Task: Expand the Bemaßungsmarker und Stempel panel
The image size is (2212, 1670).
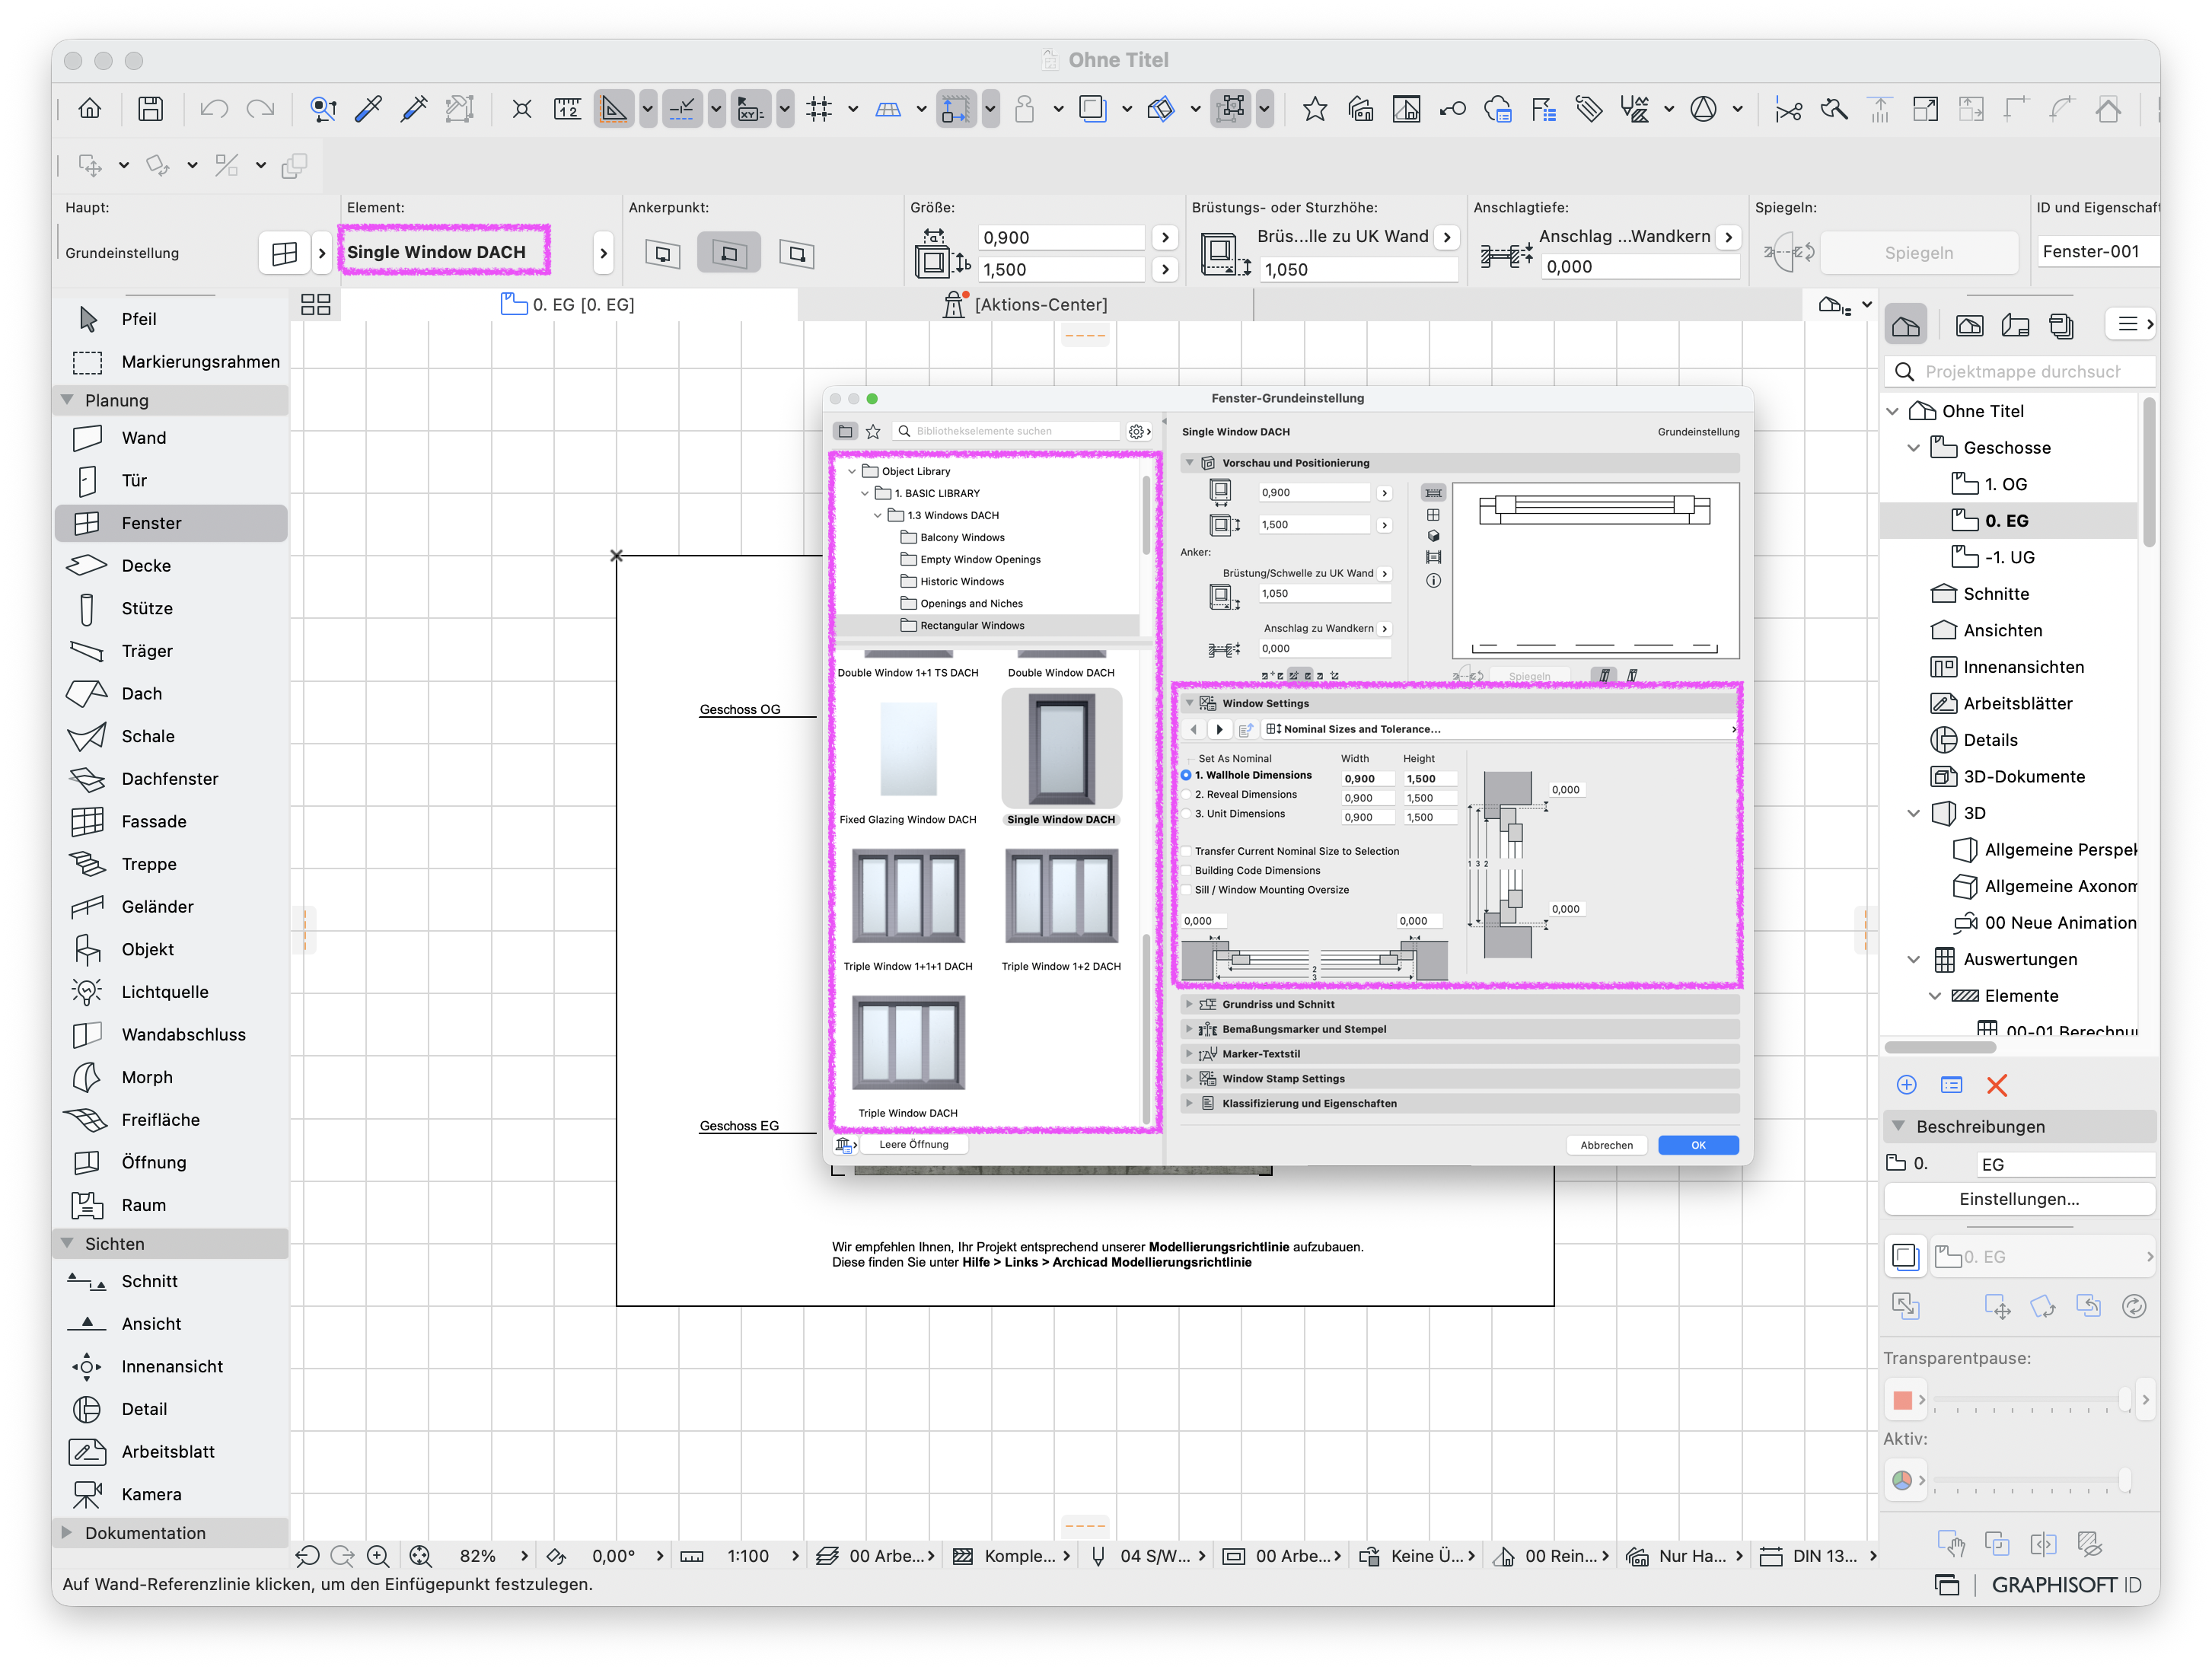Action: point(1189,1030)
